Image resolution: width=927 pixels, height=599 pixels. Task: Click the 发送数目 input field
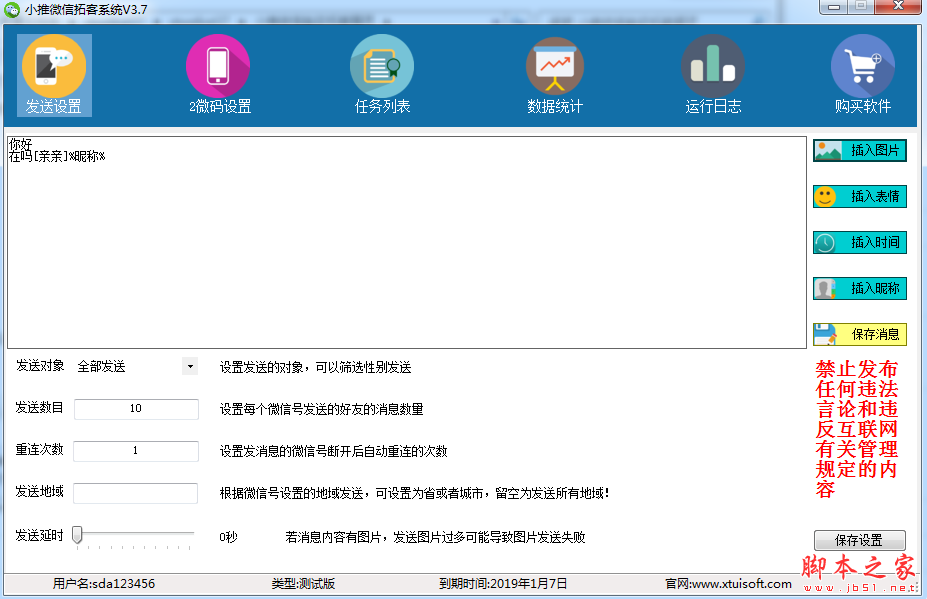(x=136, y=409)
